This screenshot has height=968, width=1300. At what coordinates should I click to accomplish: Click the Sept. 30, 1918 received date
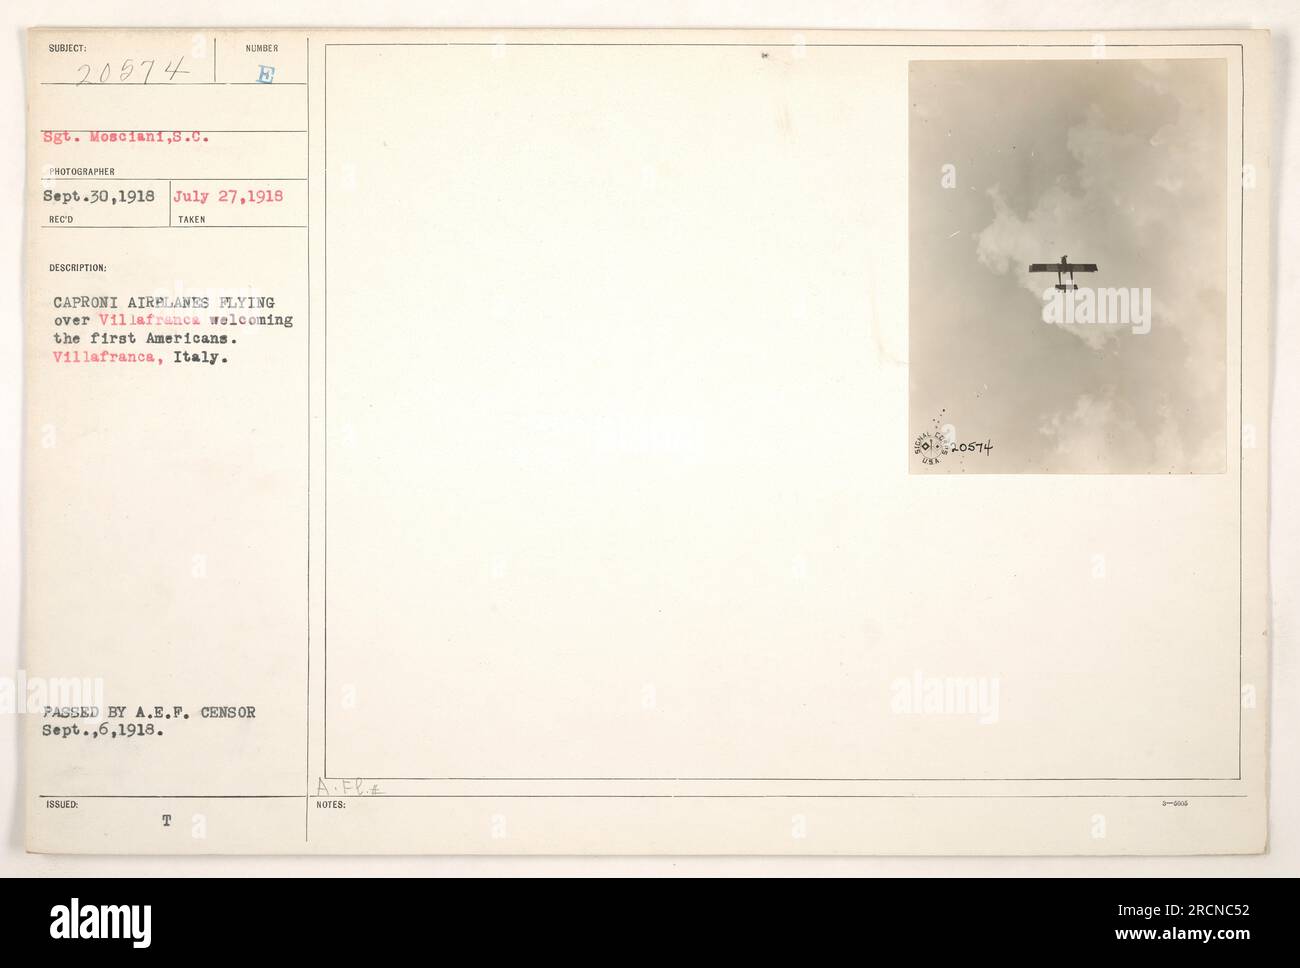(x=100, y=196)
